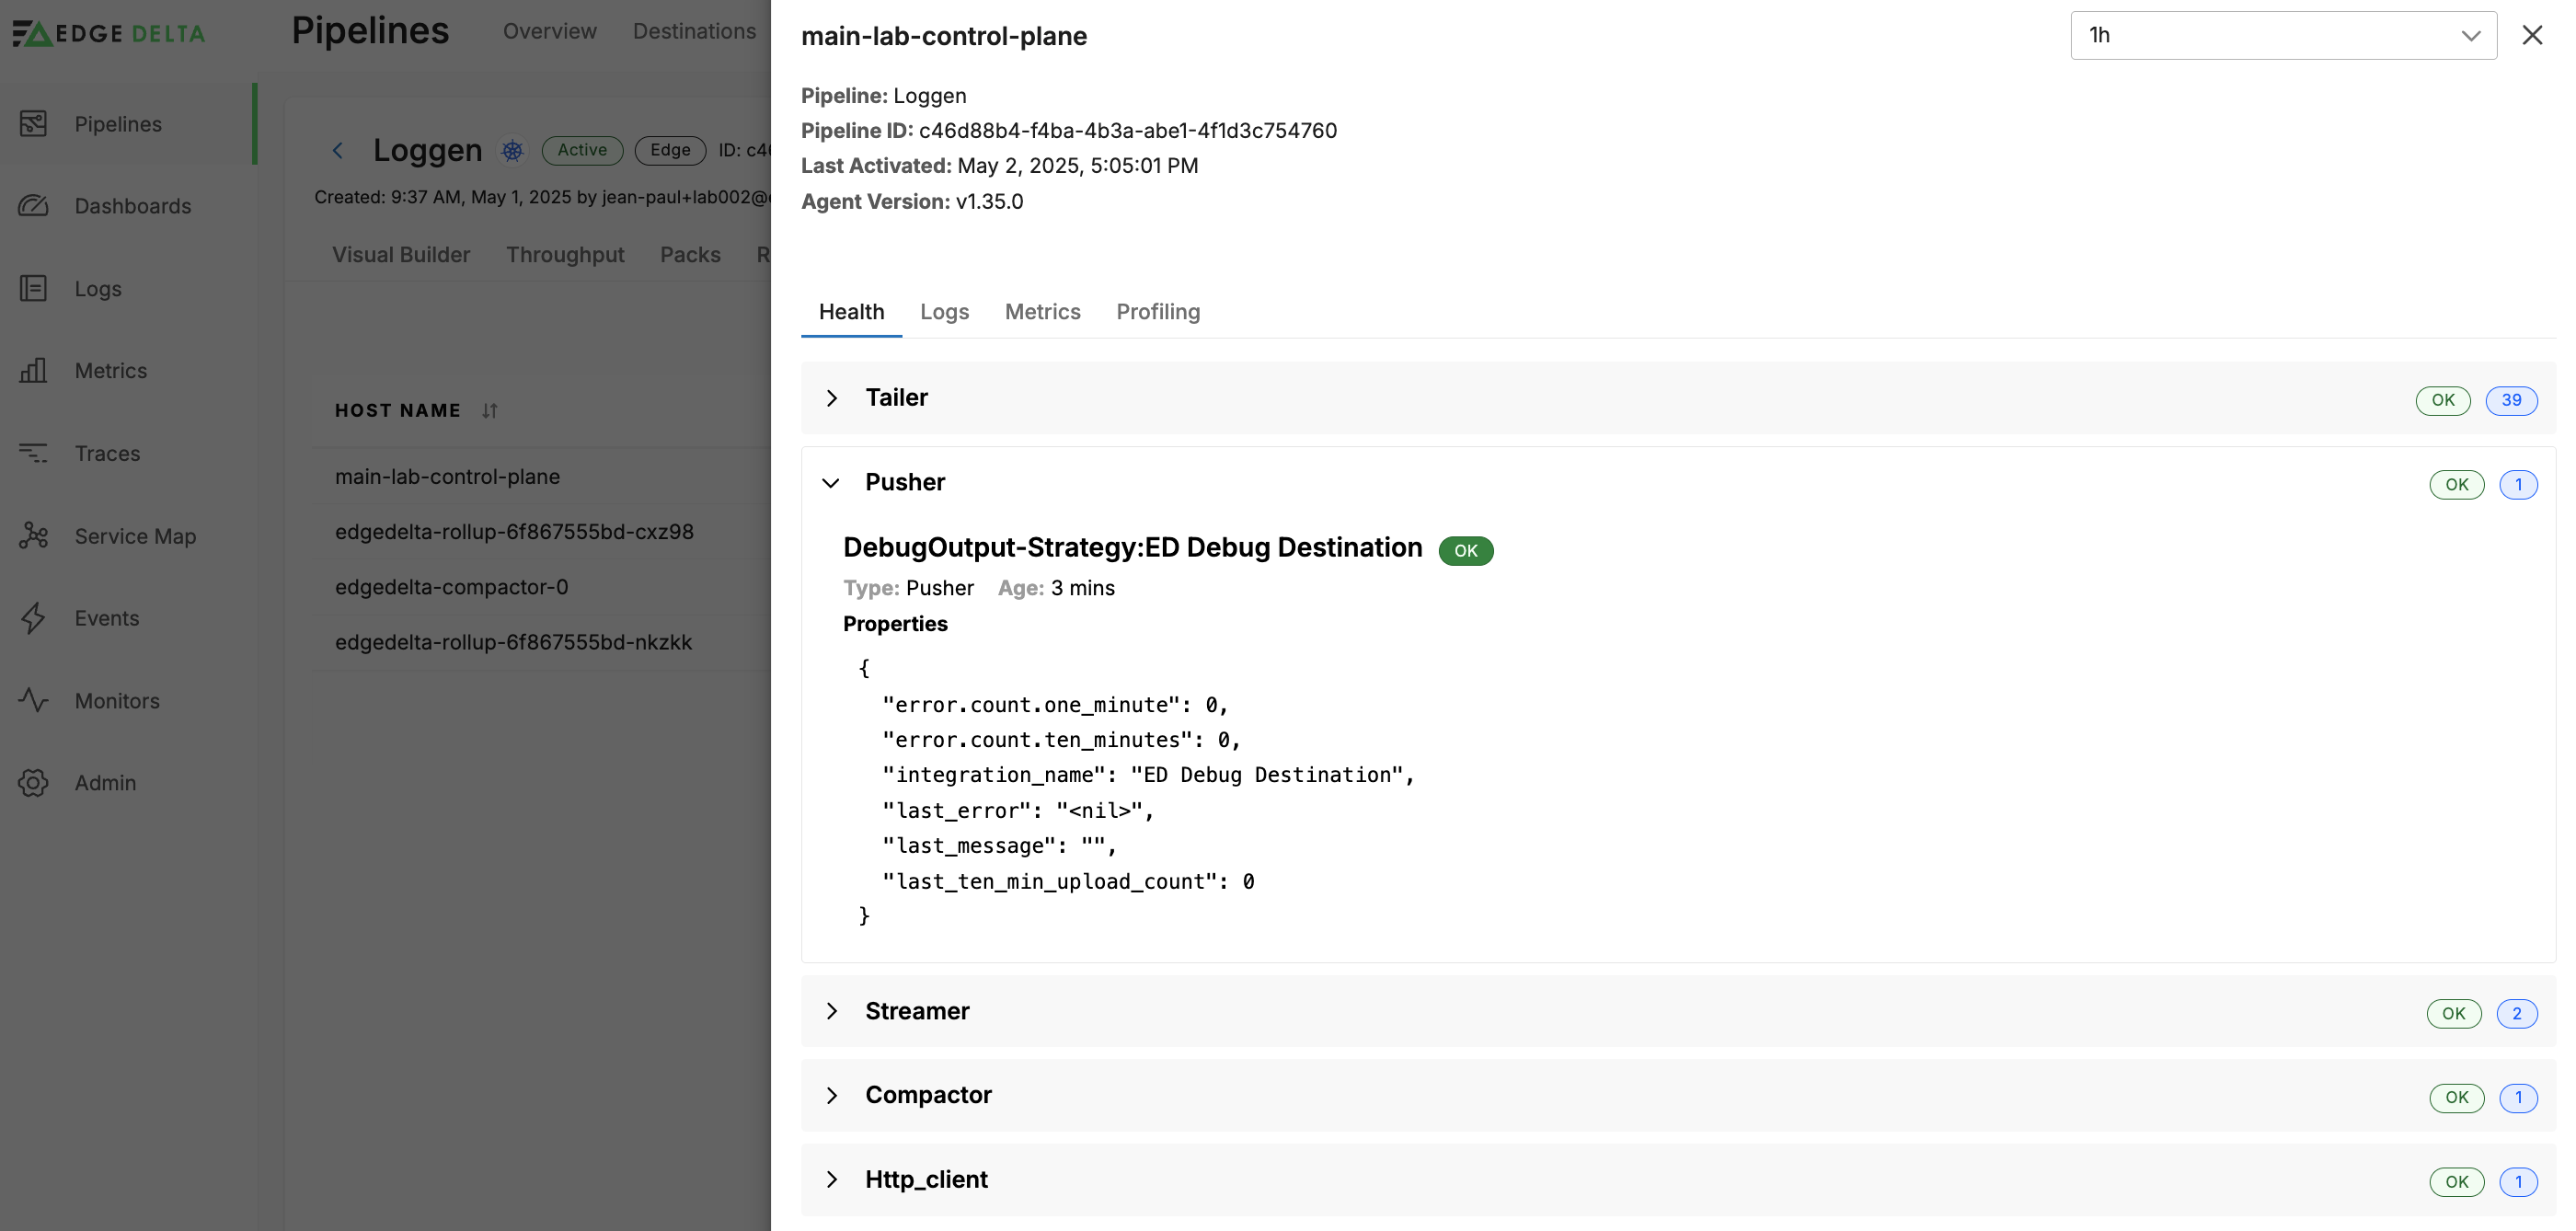Expand the Compactor section
This screenshot has height=1231, width=2576.
tap(832, 1095)
